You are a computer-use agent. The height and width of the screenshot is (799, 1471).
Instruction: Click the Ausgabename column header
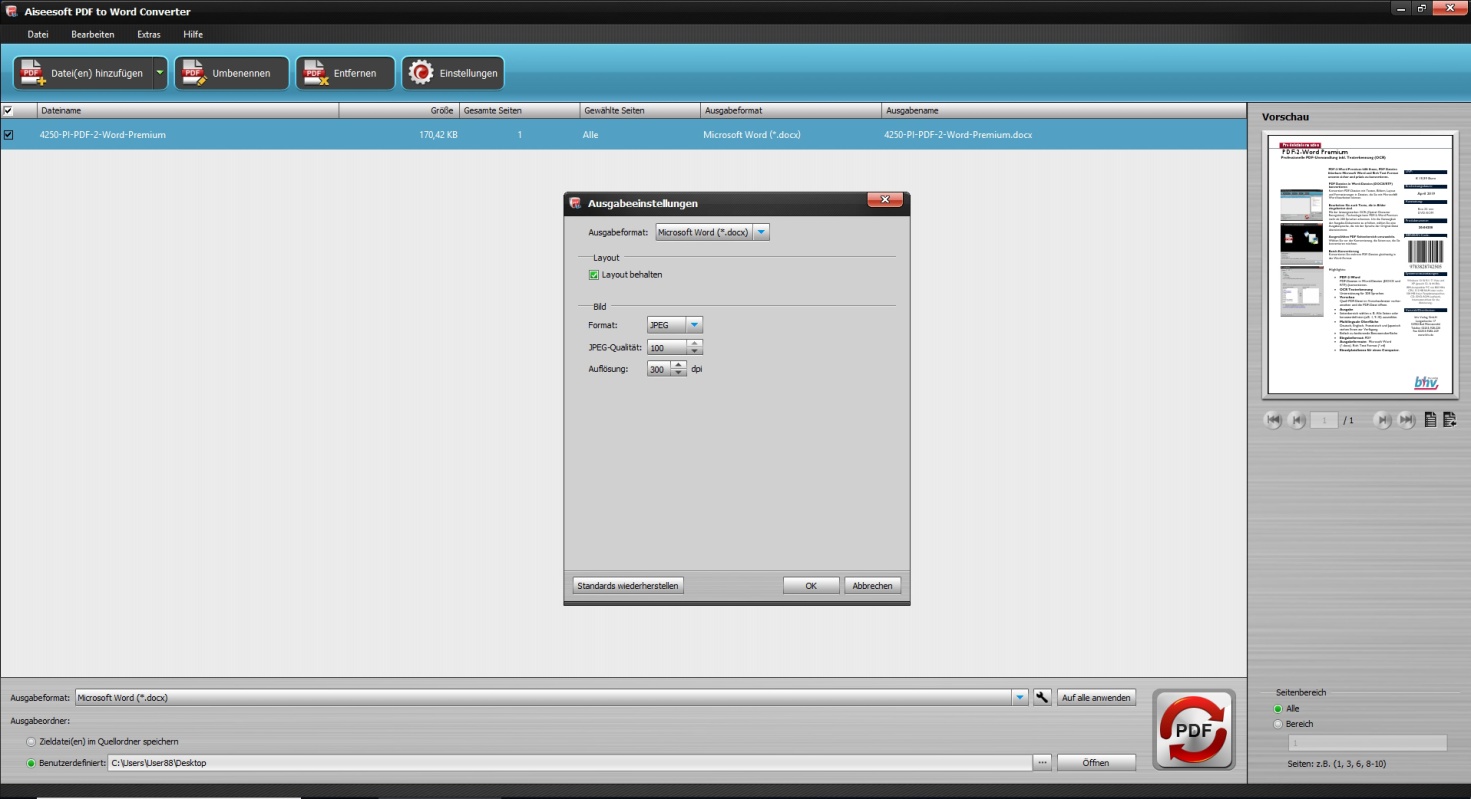click(1064, 110)
